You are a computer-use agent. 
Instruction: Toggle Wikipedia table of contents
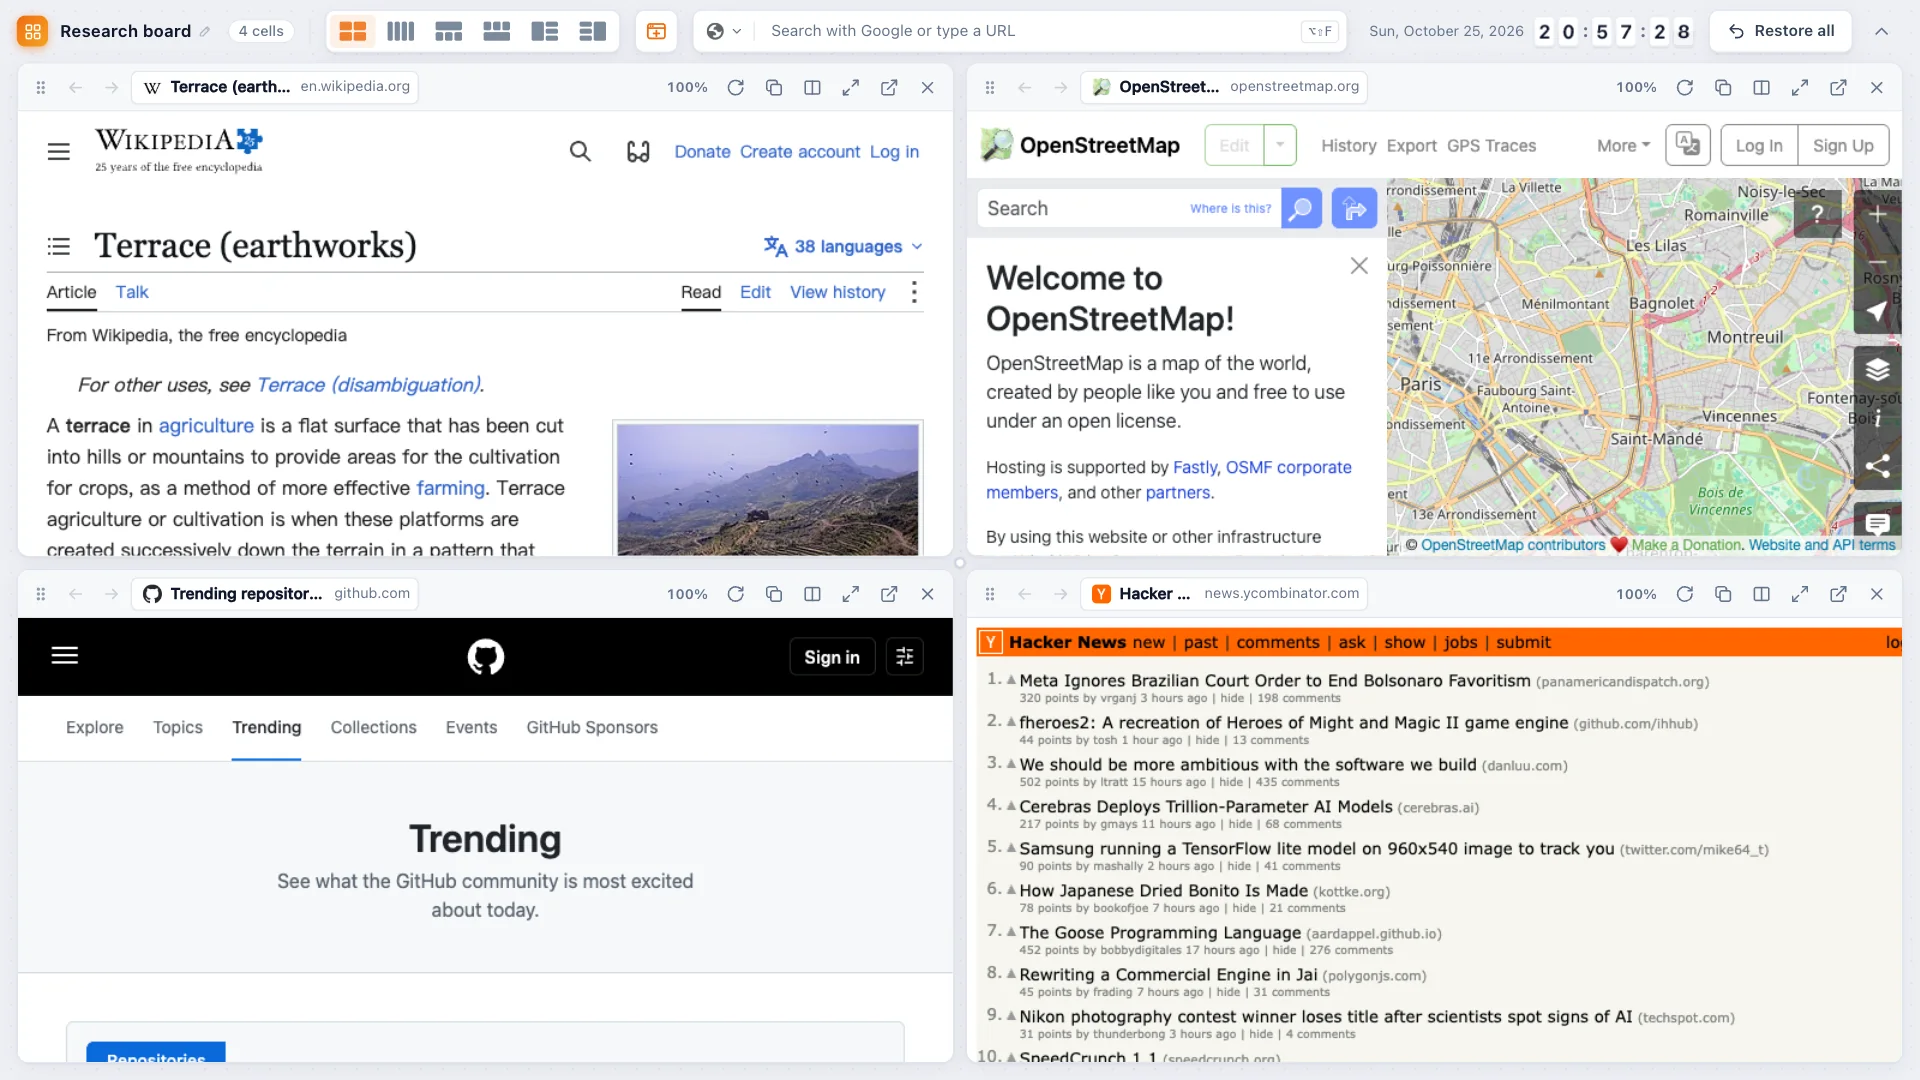pyautogui.click(x=59, y=246)
